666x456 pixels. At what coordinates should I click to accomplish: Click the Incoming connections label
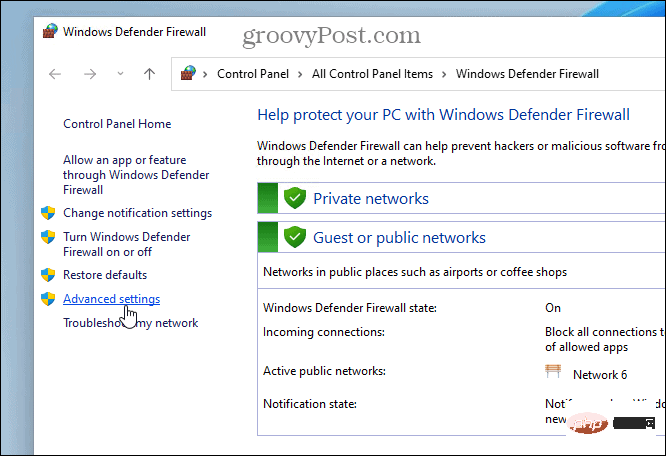324,332
